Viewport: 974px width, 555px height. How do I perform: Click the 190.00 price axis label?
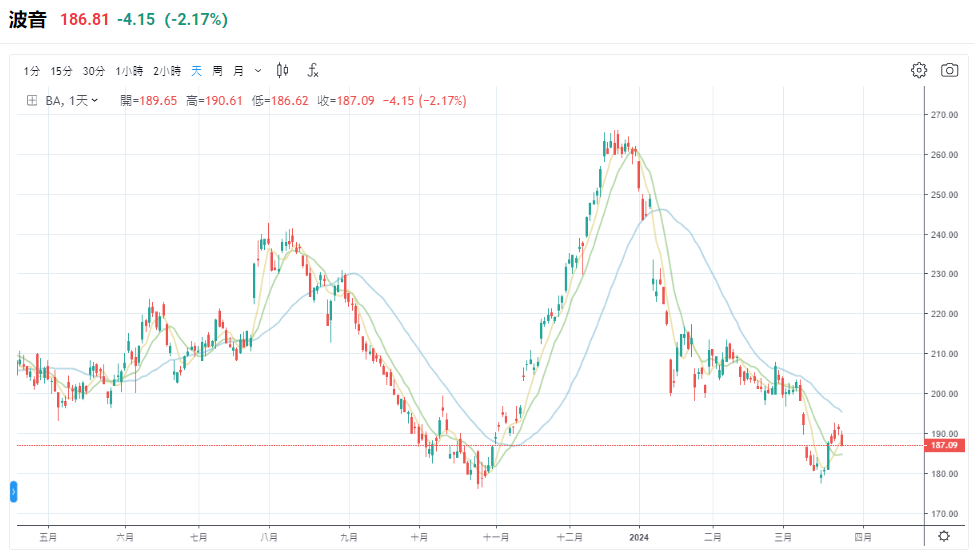click(x=944, y=433)
